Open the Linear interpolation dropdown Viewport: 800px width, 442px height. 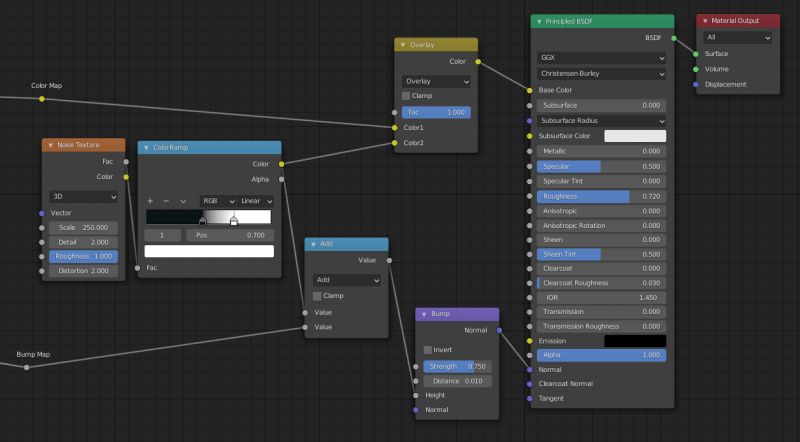pyautogui.click(x=255, y=201)
